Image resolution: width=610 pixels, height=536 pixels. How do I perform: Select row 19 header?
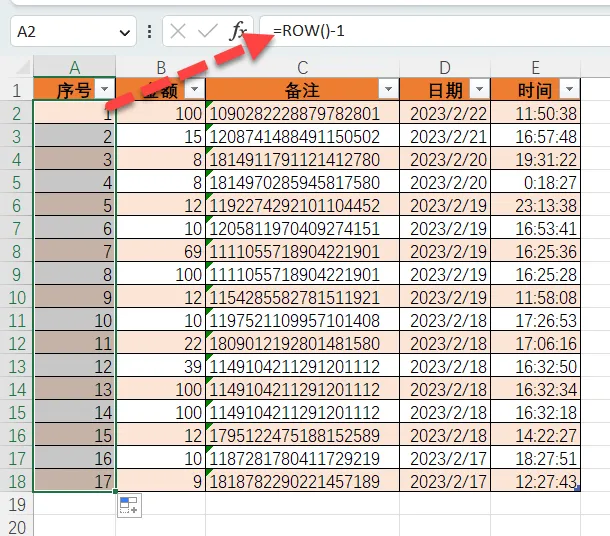pyautogui.click(x=16, y=504)
